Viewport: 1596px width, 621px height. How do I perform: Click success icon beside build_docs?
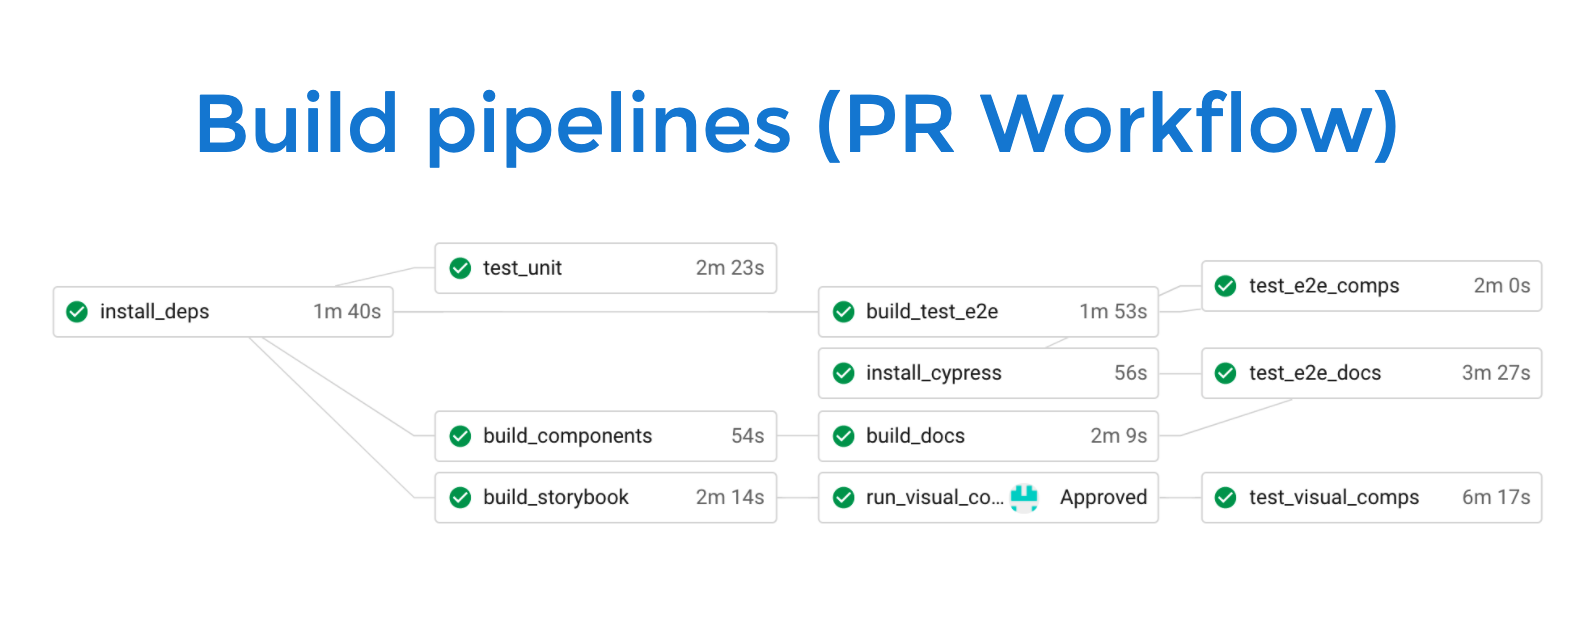click(x=844, y=436)
